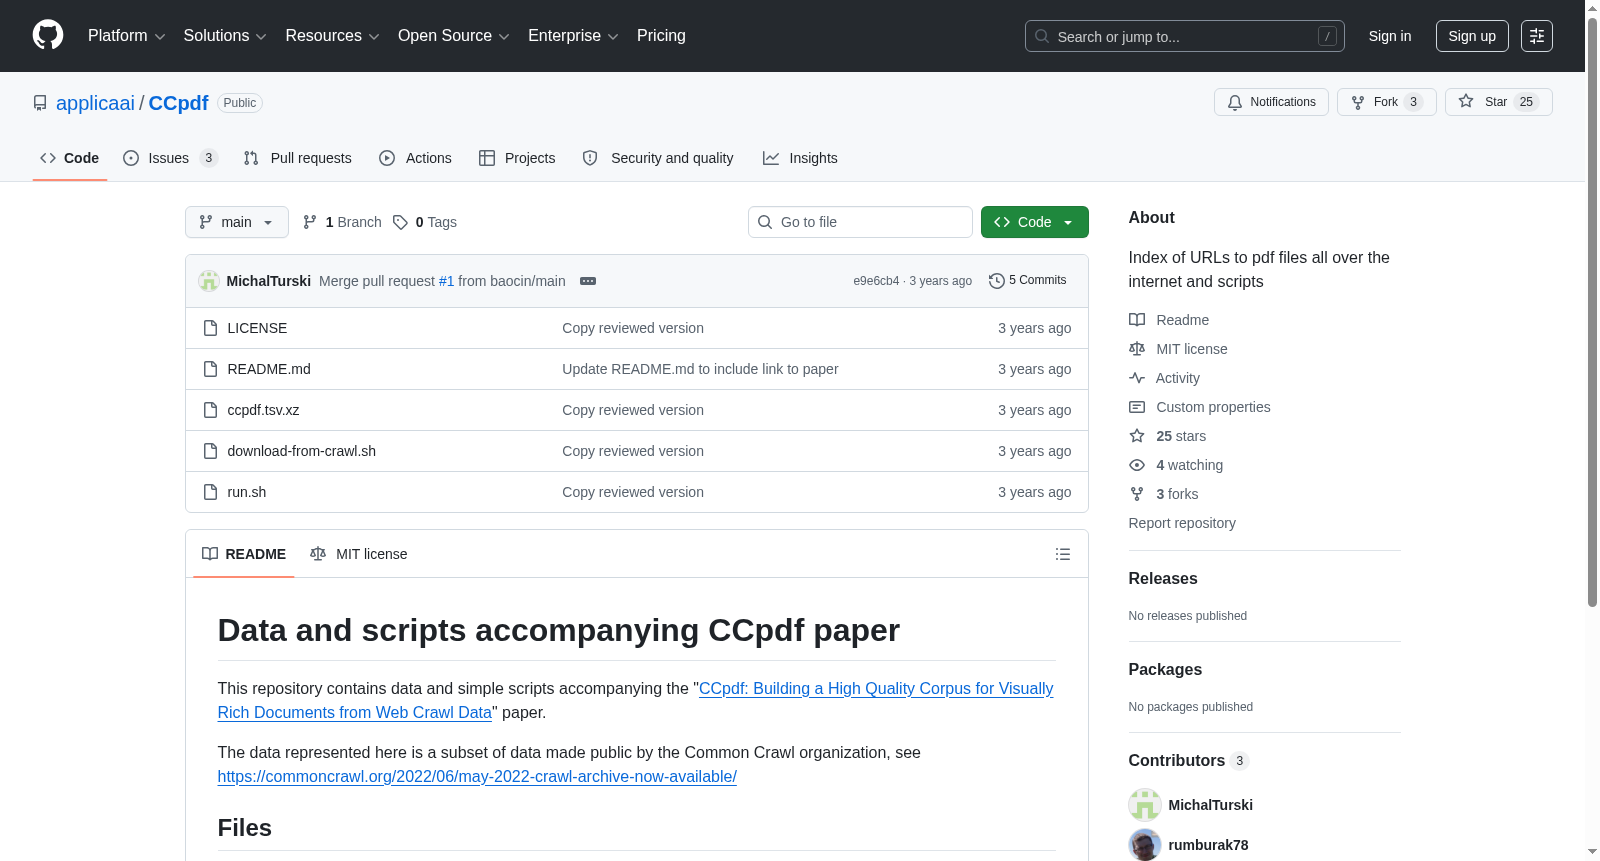Open the main branch selector dropdown
Screen dimensions: 1600x861
click(x=237, y=222)
